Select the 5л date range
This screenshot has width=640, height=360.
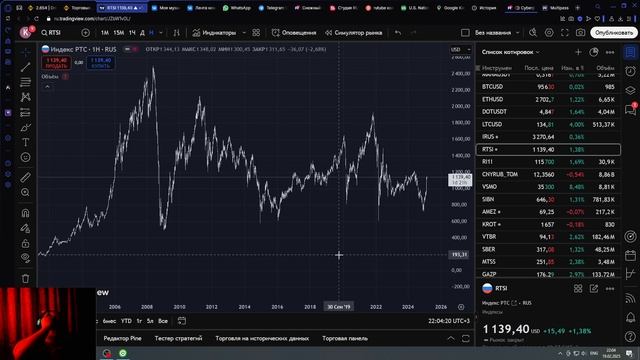point(150,321)
